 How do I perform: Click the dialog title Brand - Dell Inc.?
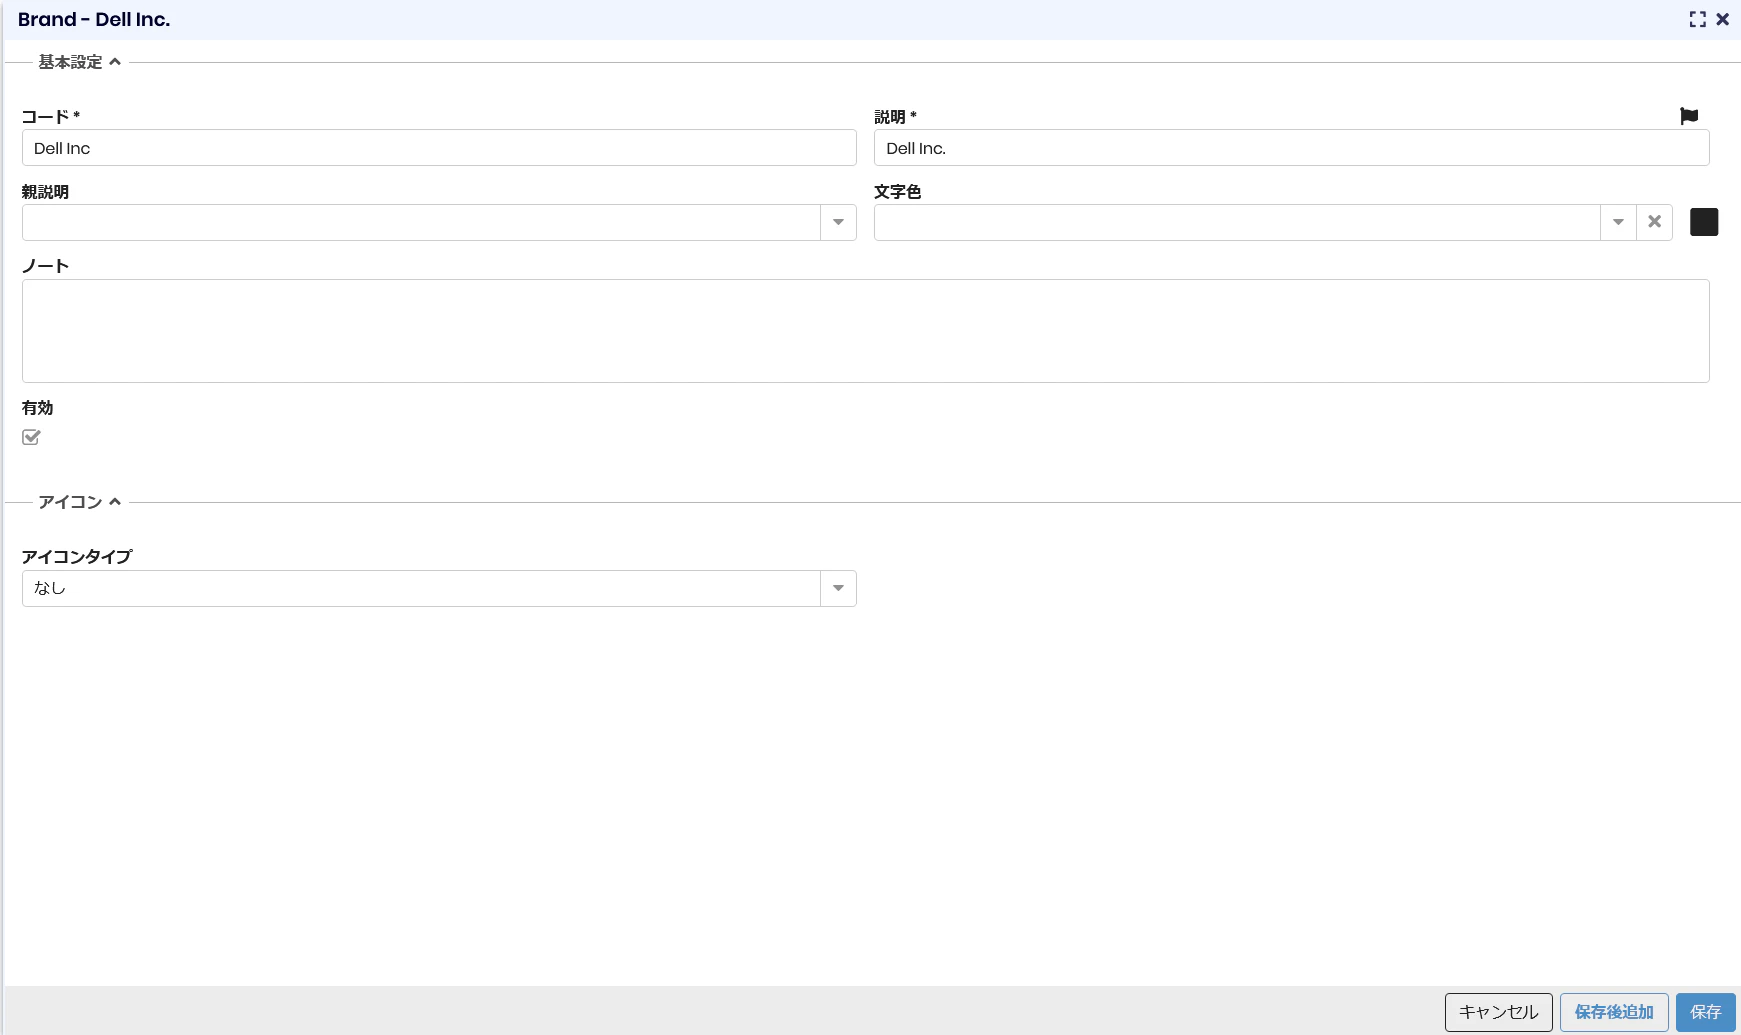pyautogui.click(x=94, y=20)
